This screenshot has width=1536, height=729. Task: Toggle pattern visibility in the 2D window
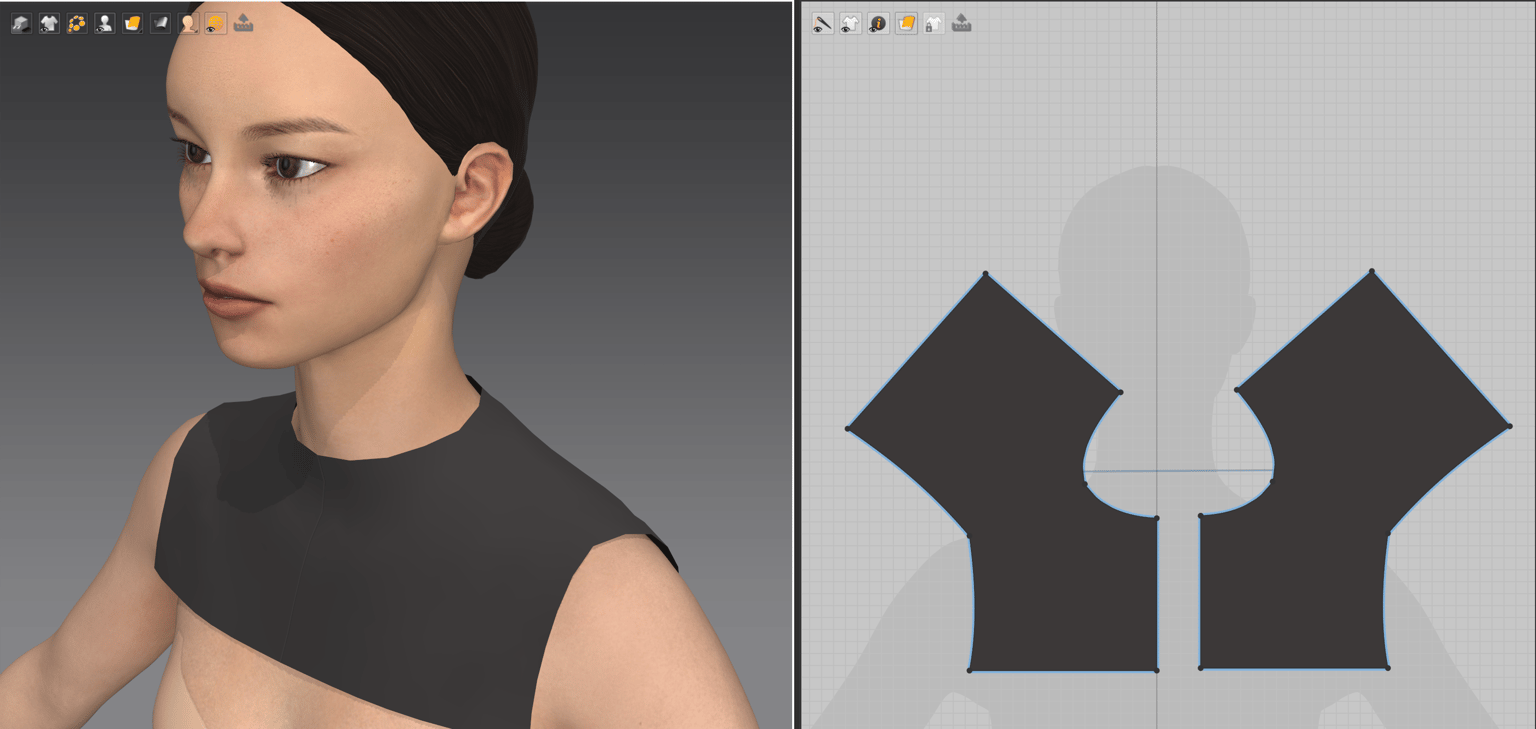850,23
